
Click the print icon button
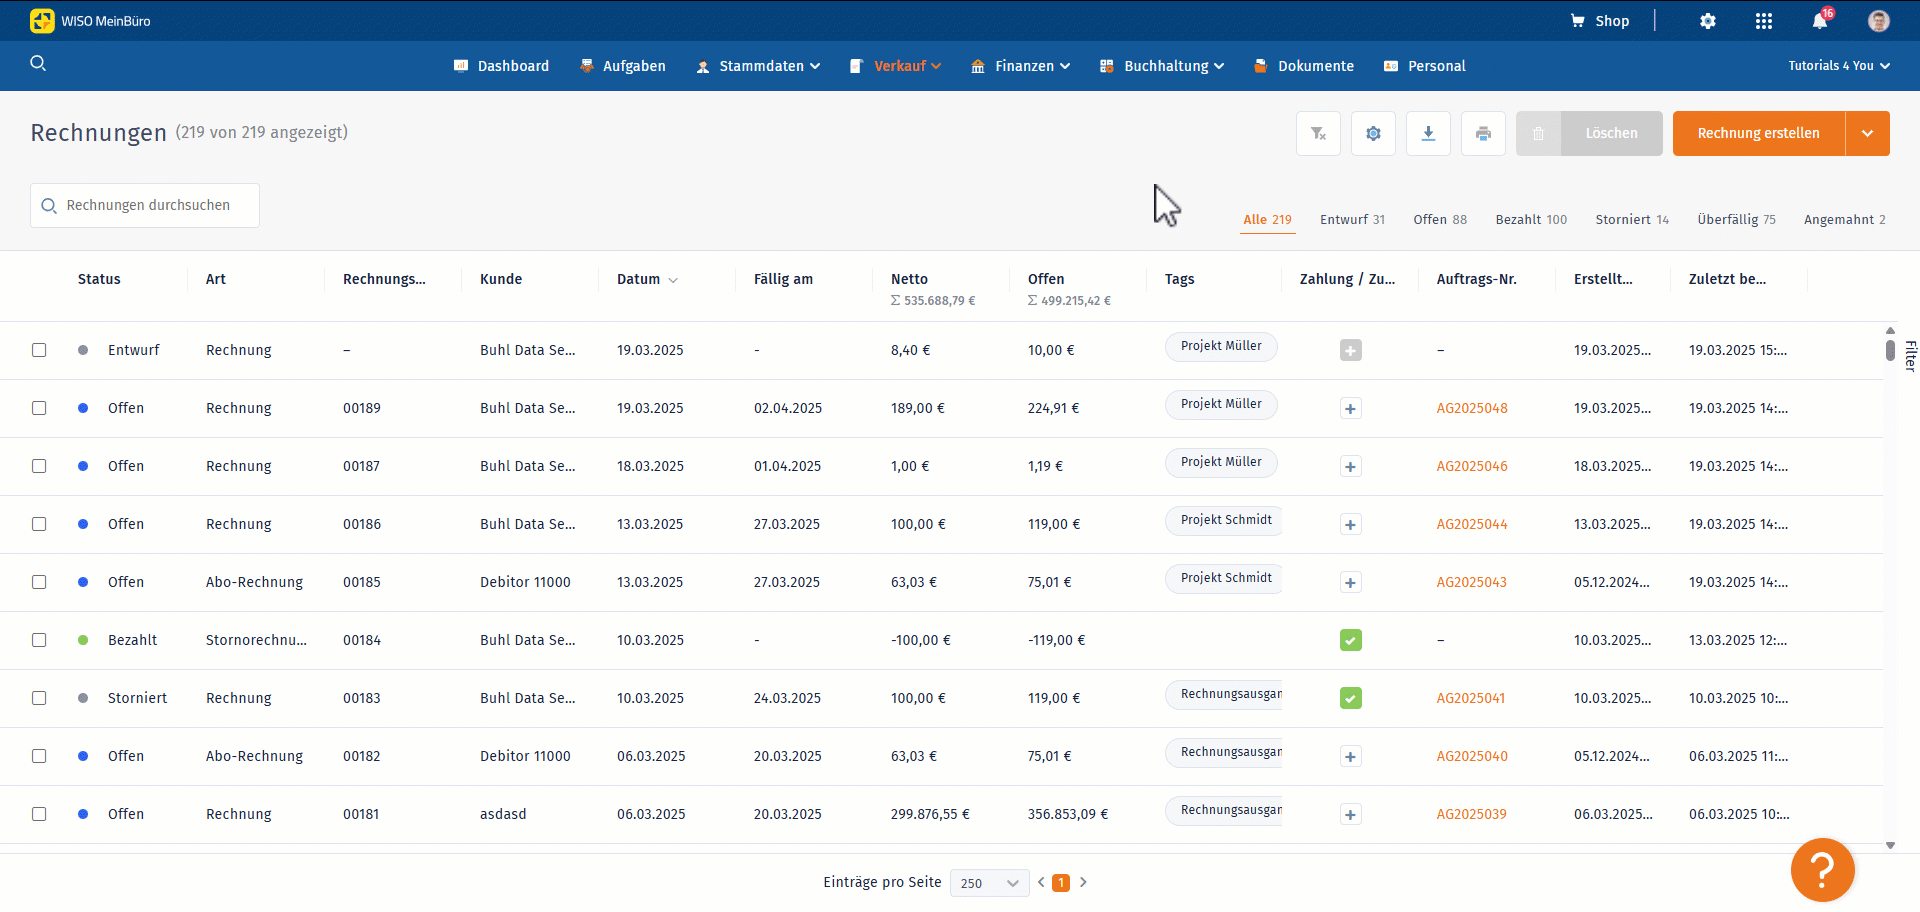[x=1483, y=133]
